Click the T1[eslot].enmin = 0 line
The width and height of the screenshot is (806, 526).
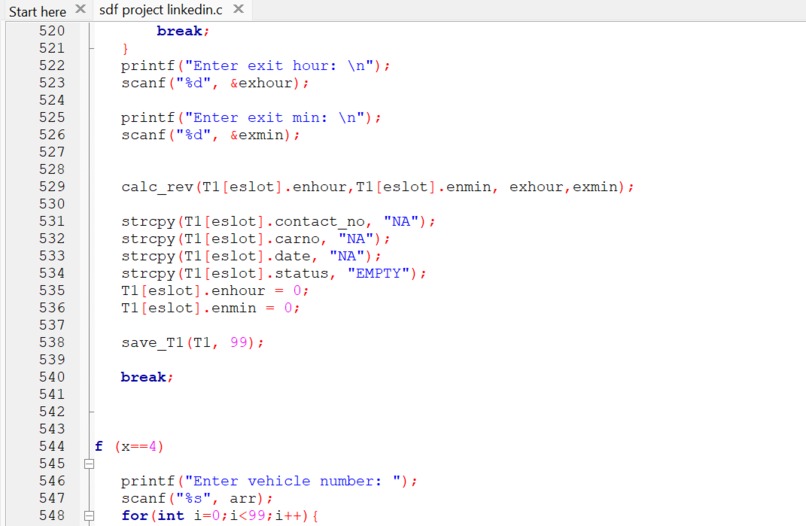coord(210,309)
